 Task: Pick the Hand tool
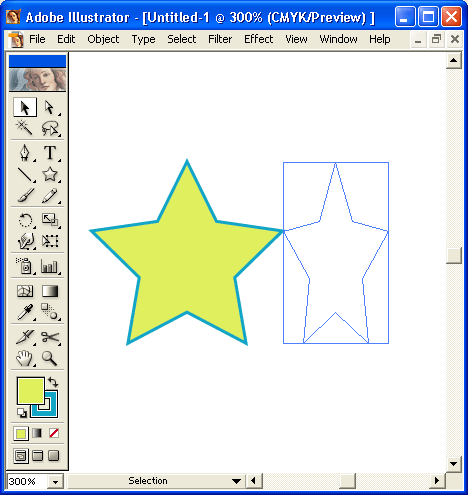[x=24, y=358]
